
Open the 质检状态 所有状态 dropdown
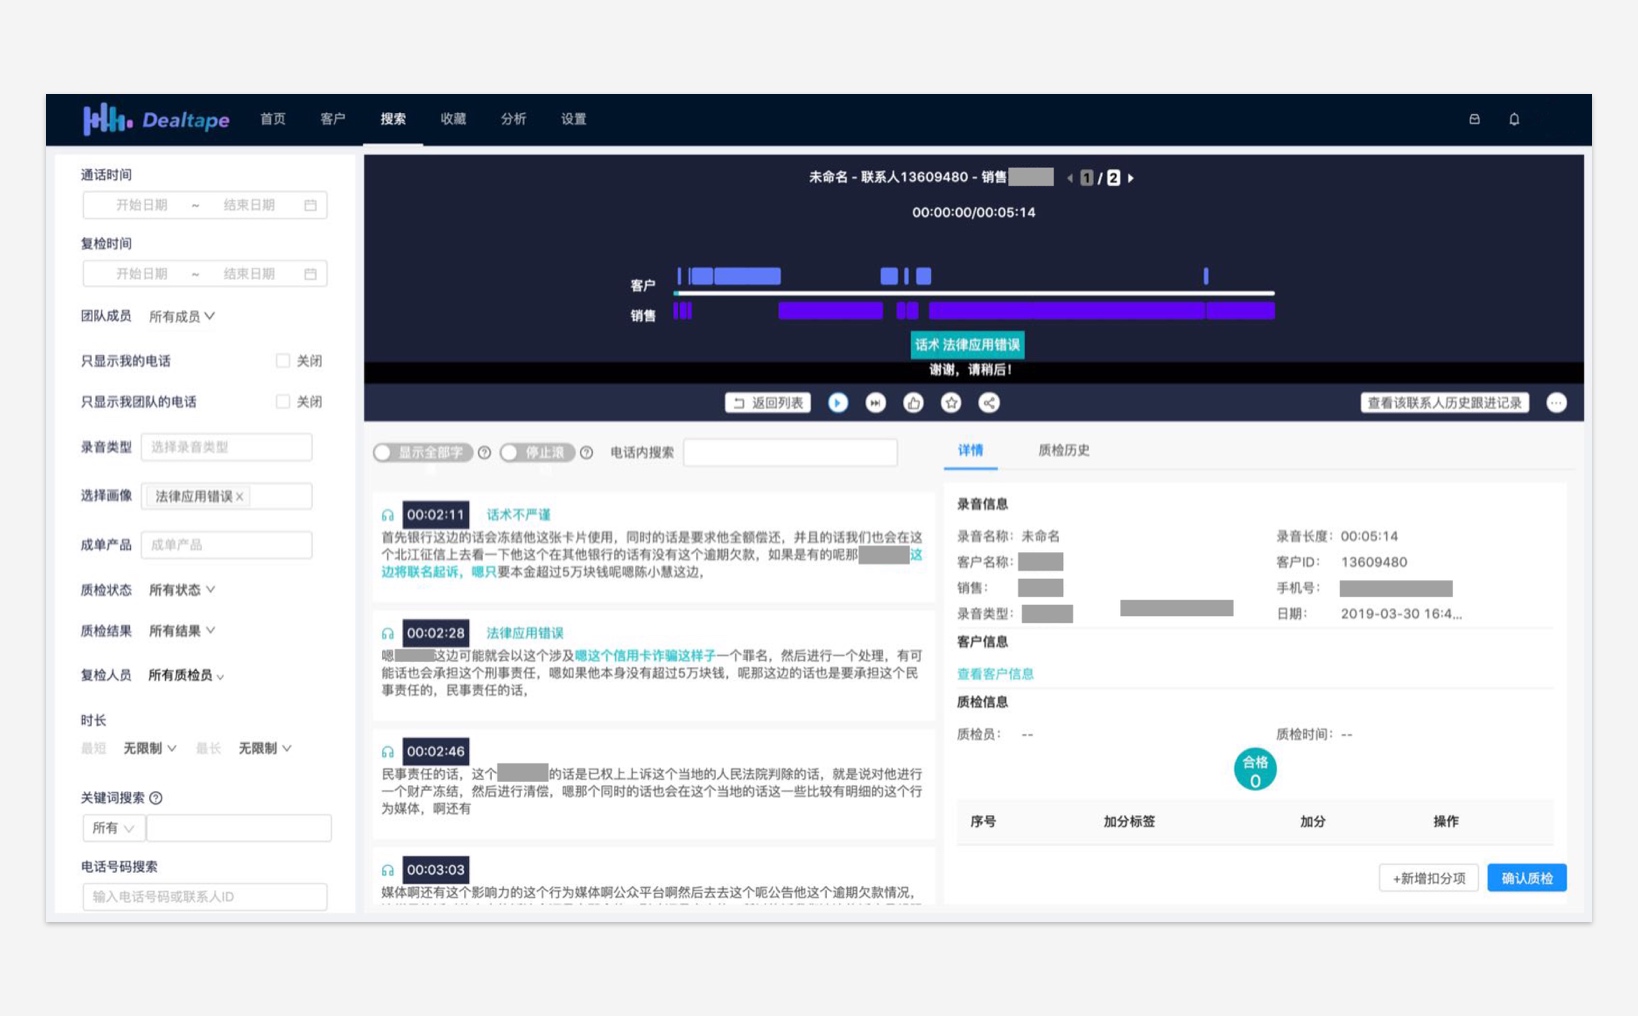click(182, 590)
